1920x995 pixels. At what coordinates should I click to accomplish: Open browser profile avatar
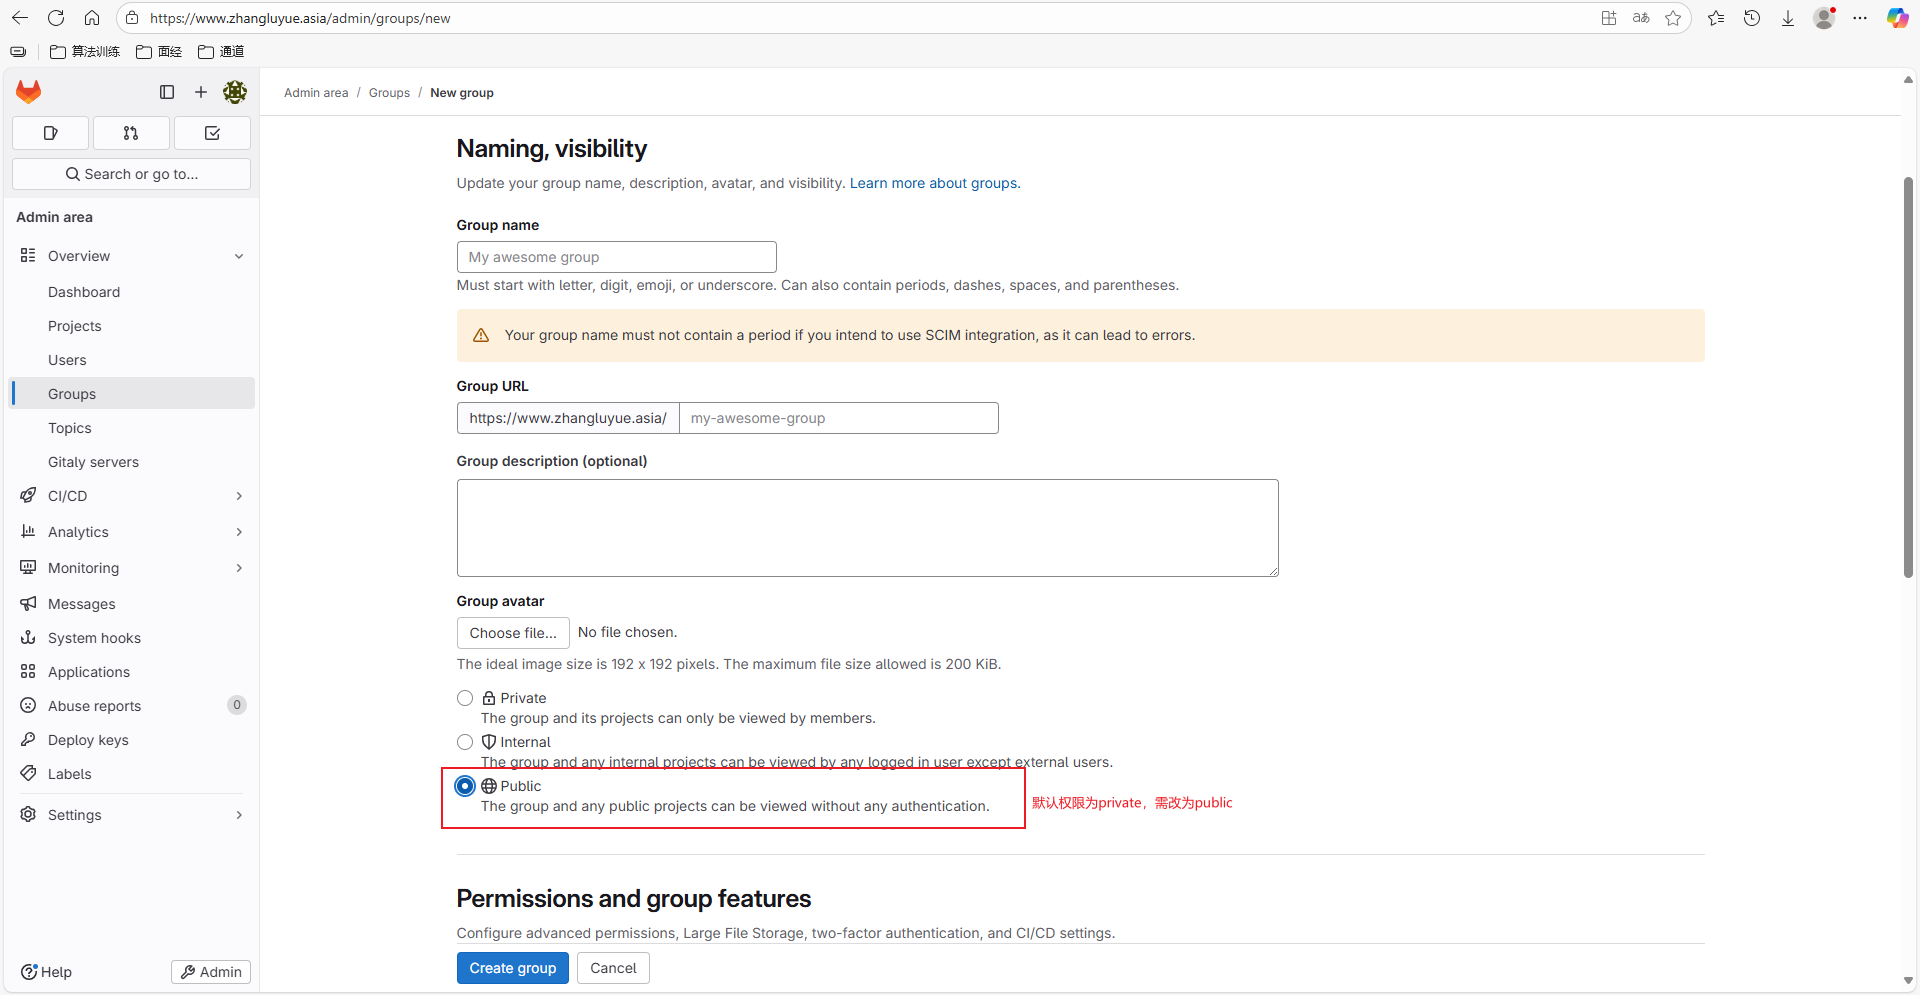(x=1824, y=18)
